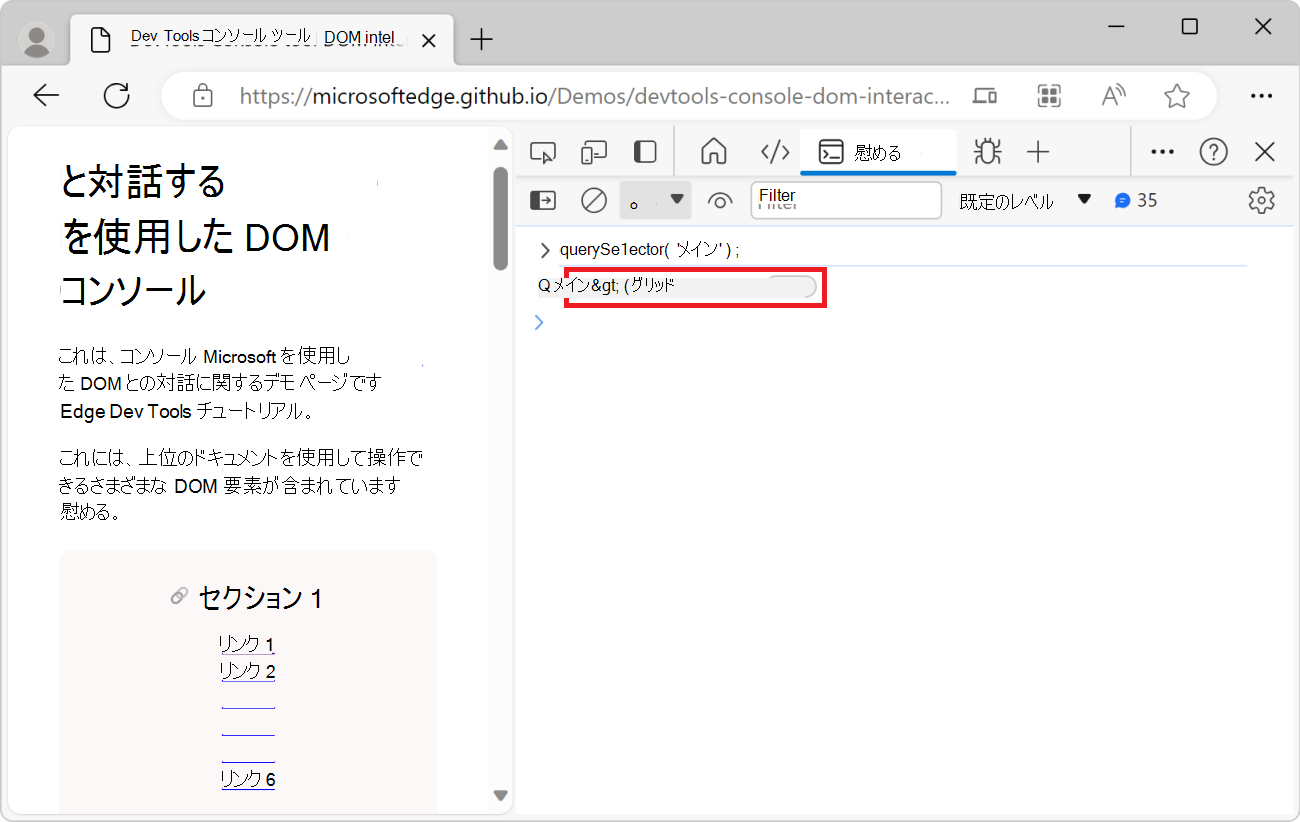The width and height of the screenshot is (1300, 822).
Task: Create a live expression with the eye icon
Action: (720, 200)
